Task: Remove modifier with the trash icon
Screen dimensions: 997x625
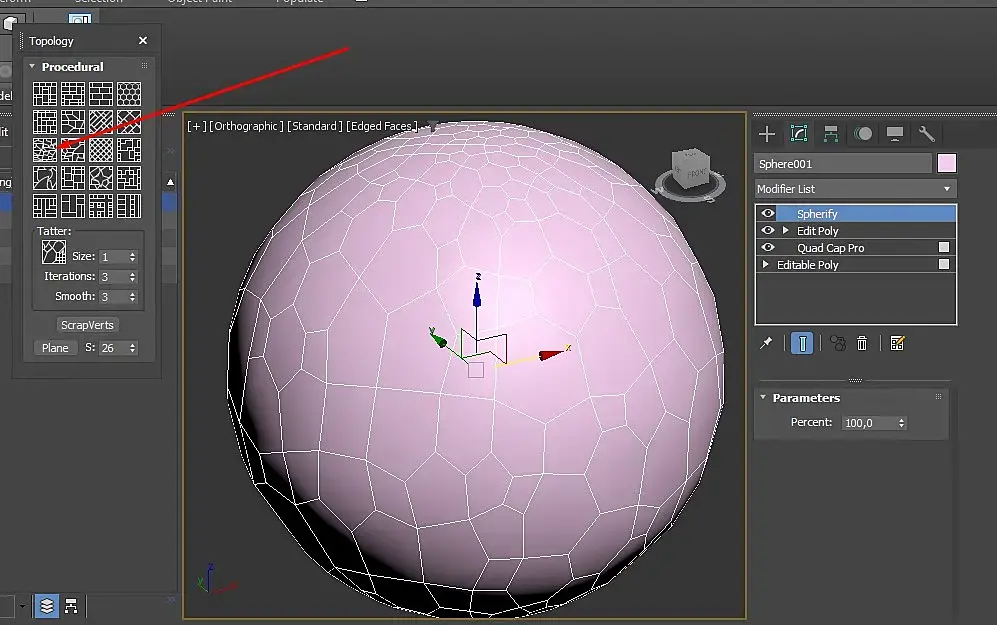Action: coord(862,343)
